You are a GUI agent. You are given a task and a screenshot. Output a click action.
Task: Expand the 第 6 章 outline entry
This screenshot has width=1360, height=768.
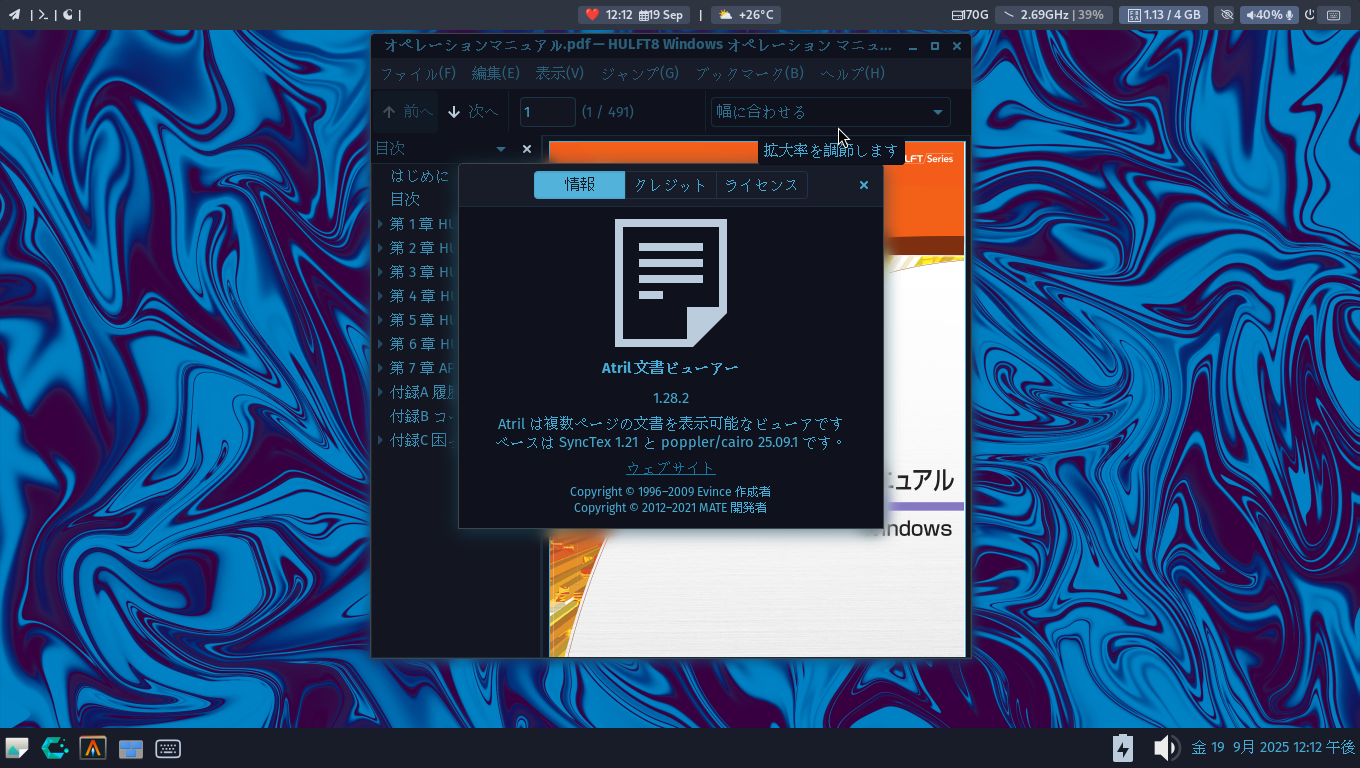coord(381,344)
